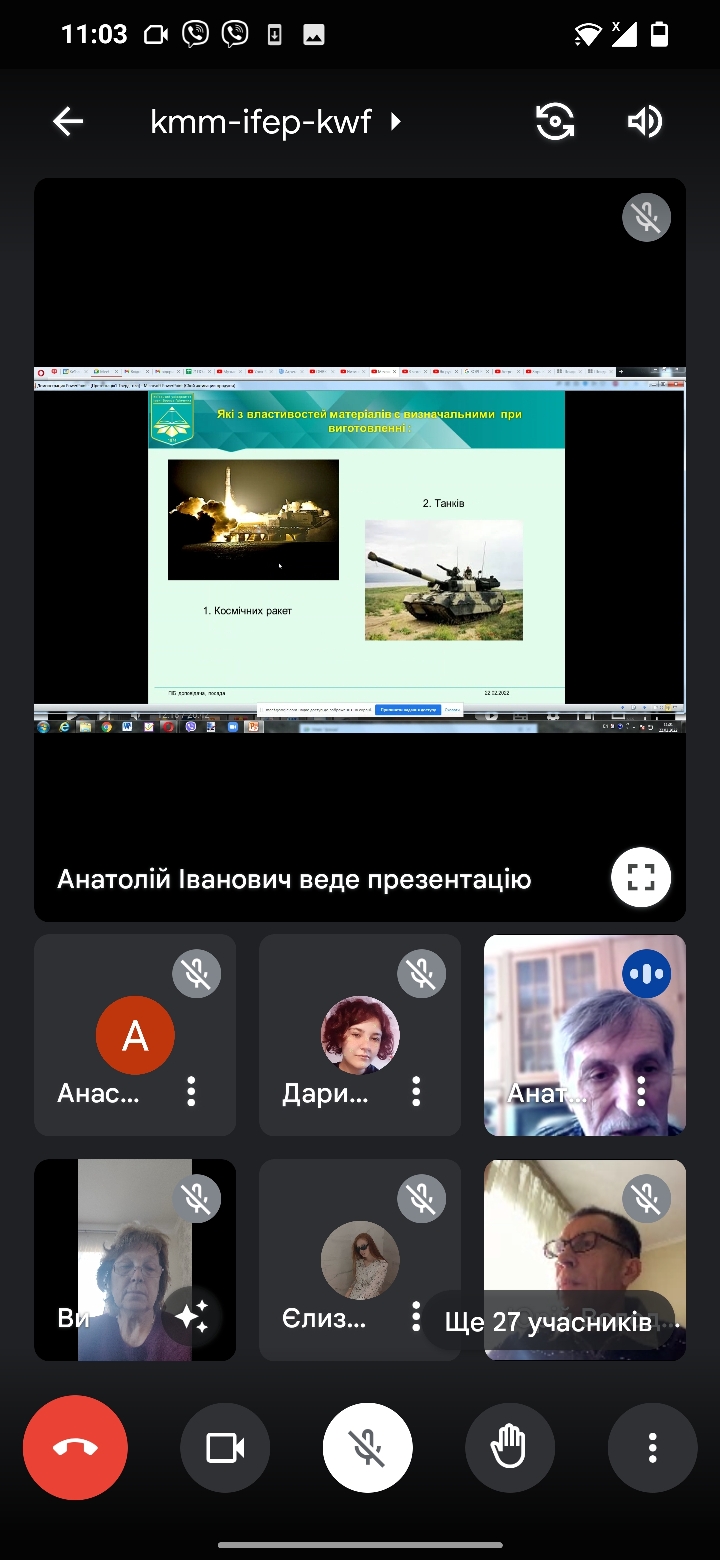This screenshot has height=1560, width=720.
Task: Unmute the microphone
Action: pos(368,1448)
